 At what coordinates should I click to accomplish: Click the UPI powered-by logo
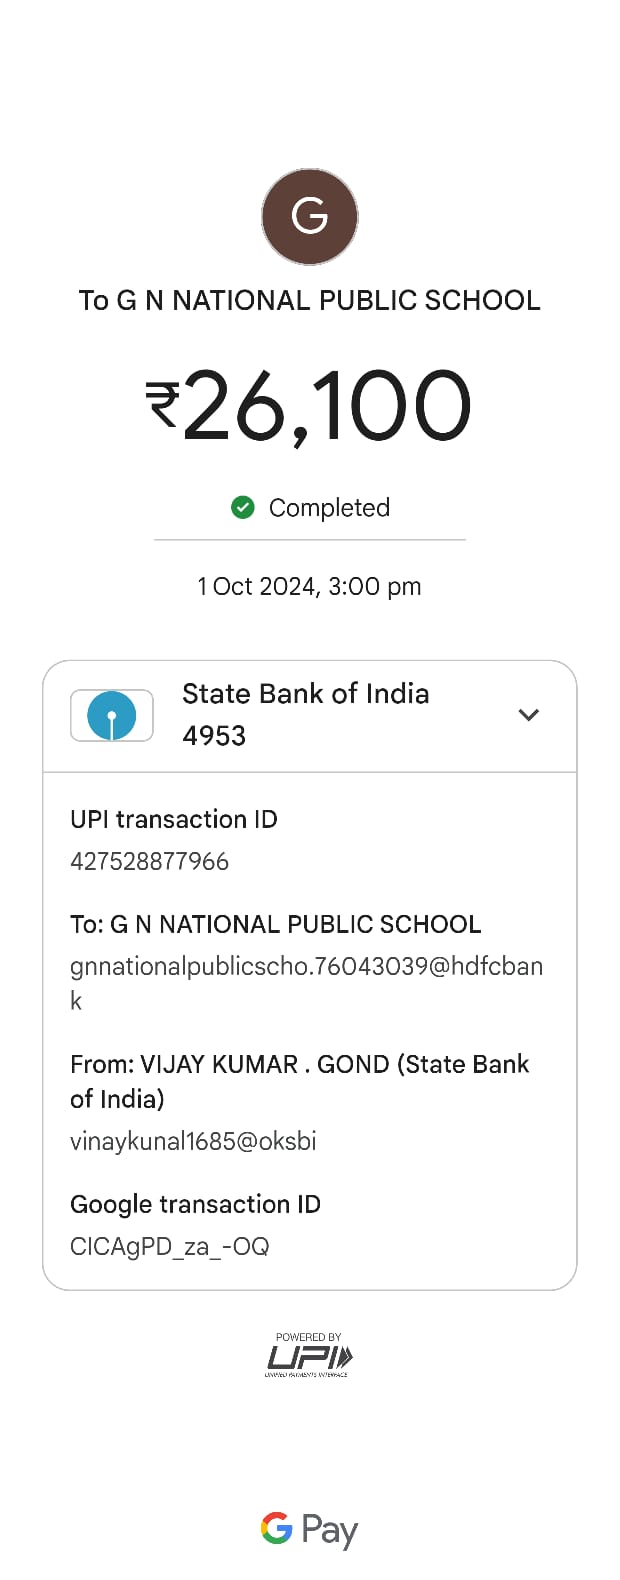[x=309, y=1356]
